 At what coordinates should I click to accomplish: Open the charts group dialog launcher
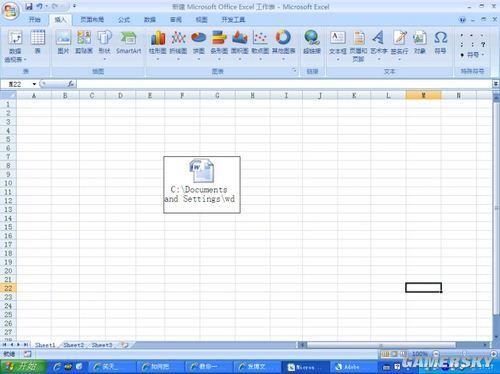[x=294, y=70]
